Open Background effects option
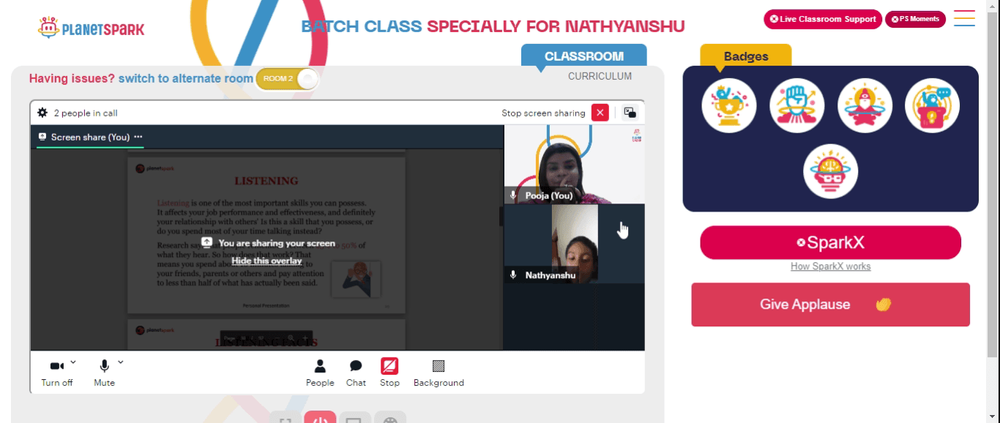This screenshot has width=1000, height=423. [439, 373]
